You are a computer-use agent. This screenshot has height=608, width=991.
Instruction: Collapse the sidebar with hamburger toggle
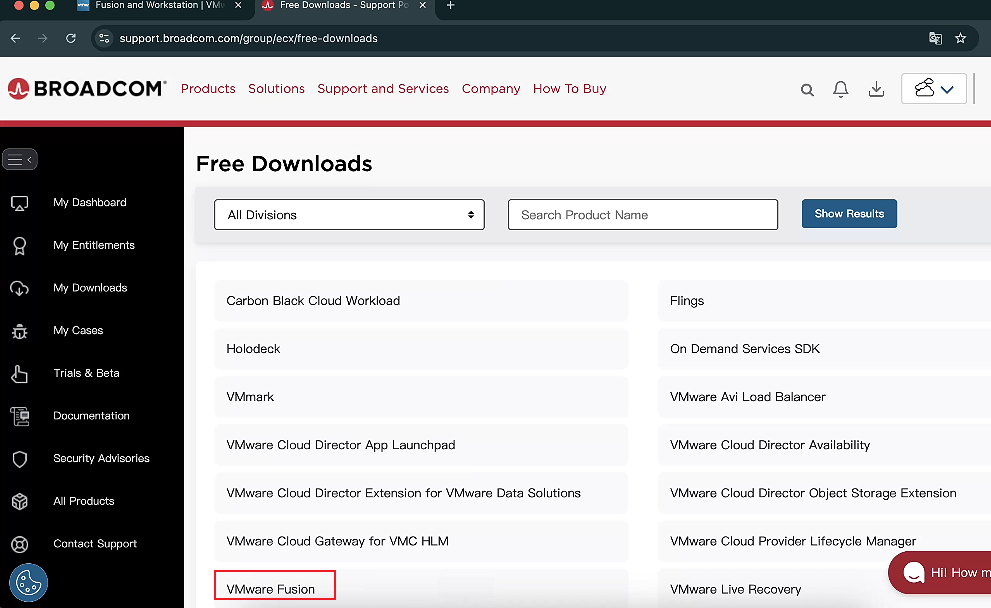(20, 159)
